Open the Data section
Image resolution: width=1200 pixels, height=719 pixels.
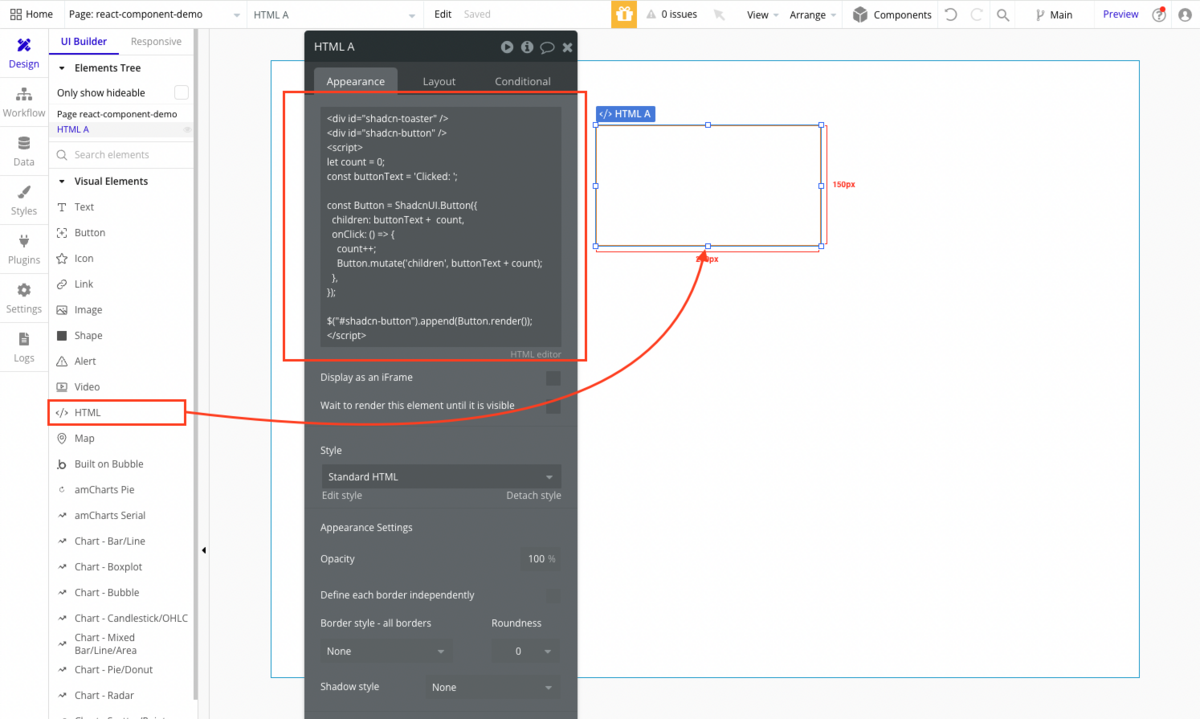point(24,151)
